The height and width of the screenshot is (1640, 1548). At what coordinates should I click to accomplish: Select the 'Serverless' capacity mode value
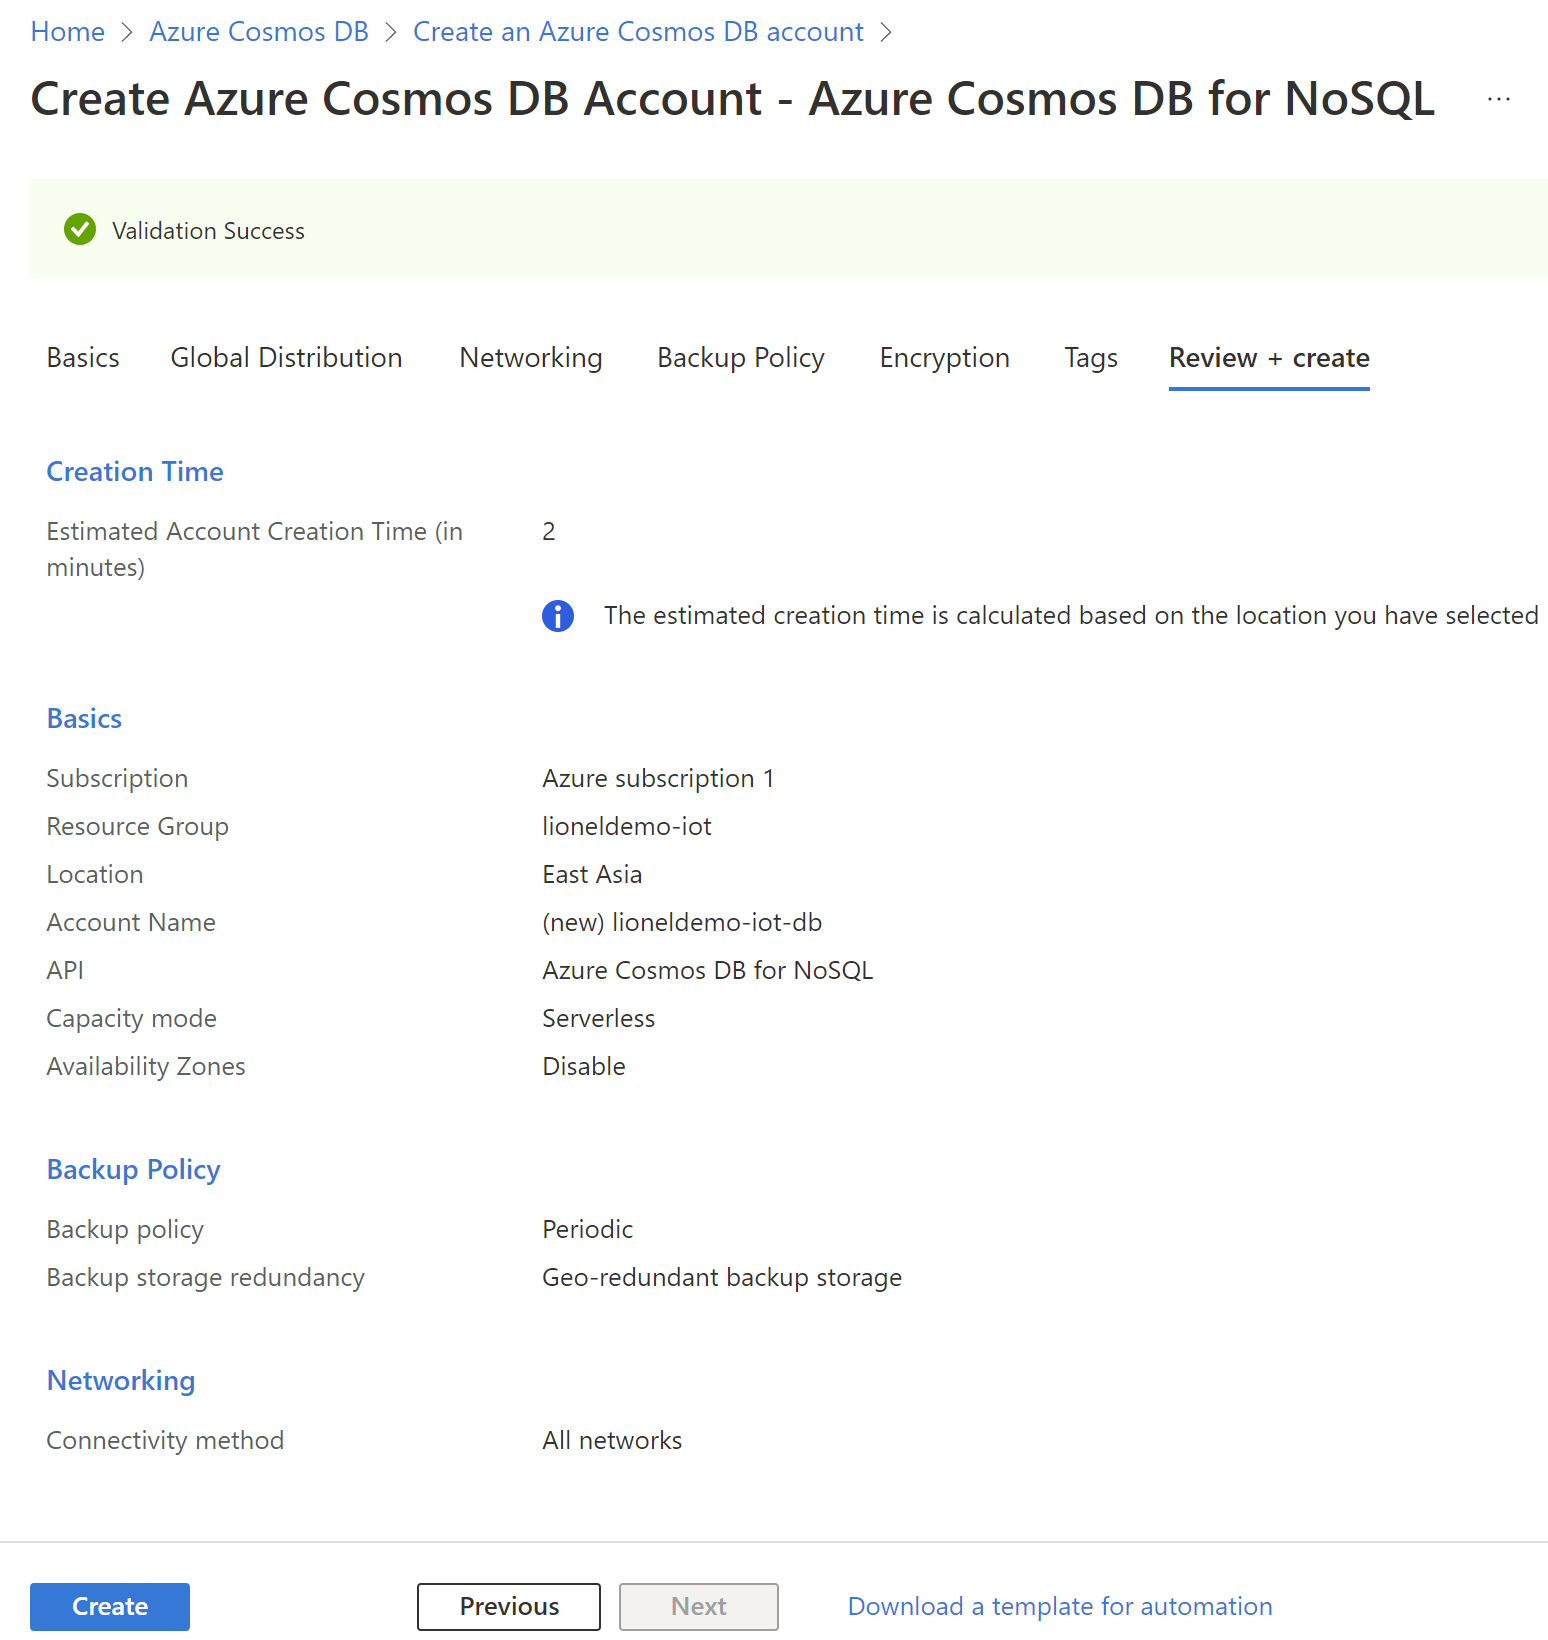point(598,1019)
